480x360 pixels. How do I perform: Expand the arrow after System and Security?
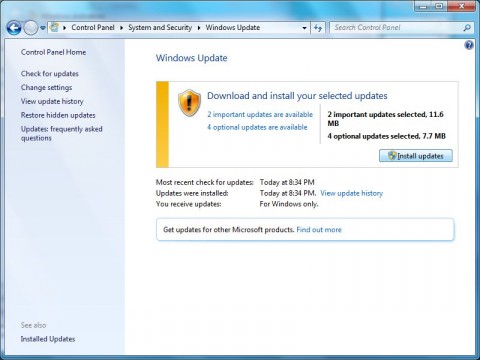(199, 28)
